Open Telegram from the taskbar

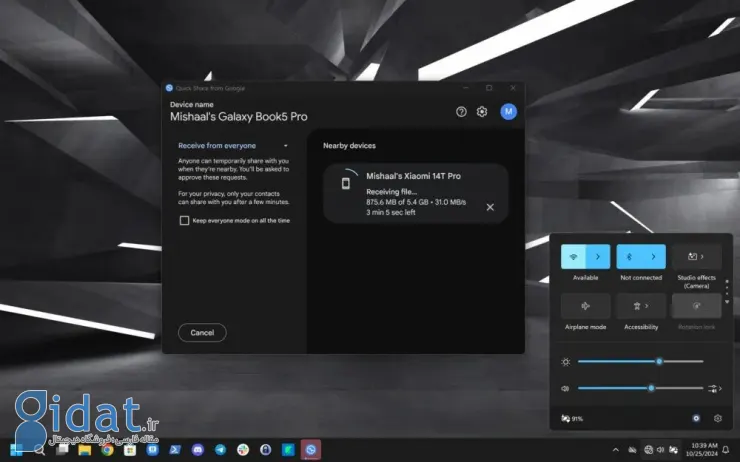click(x=220, y=450)
